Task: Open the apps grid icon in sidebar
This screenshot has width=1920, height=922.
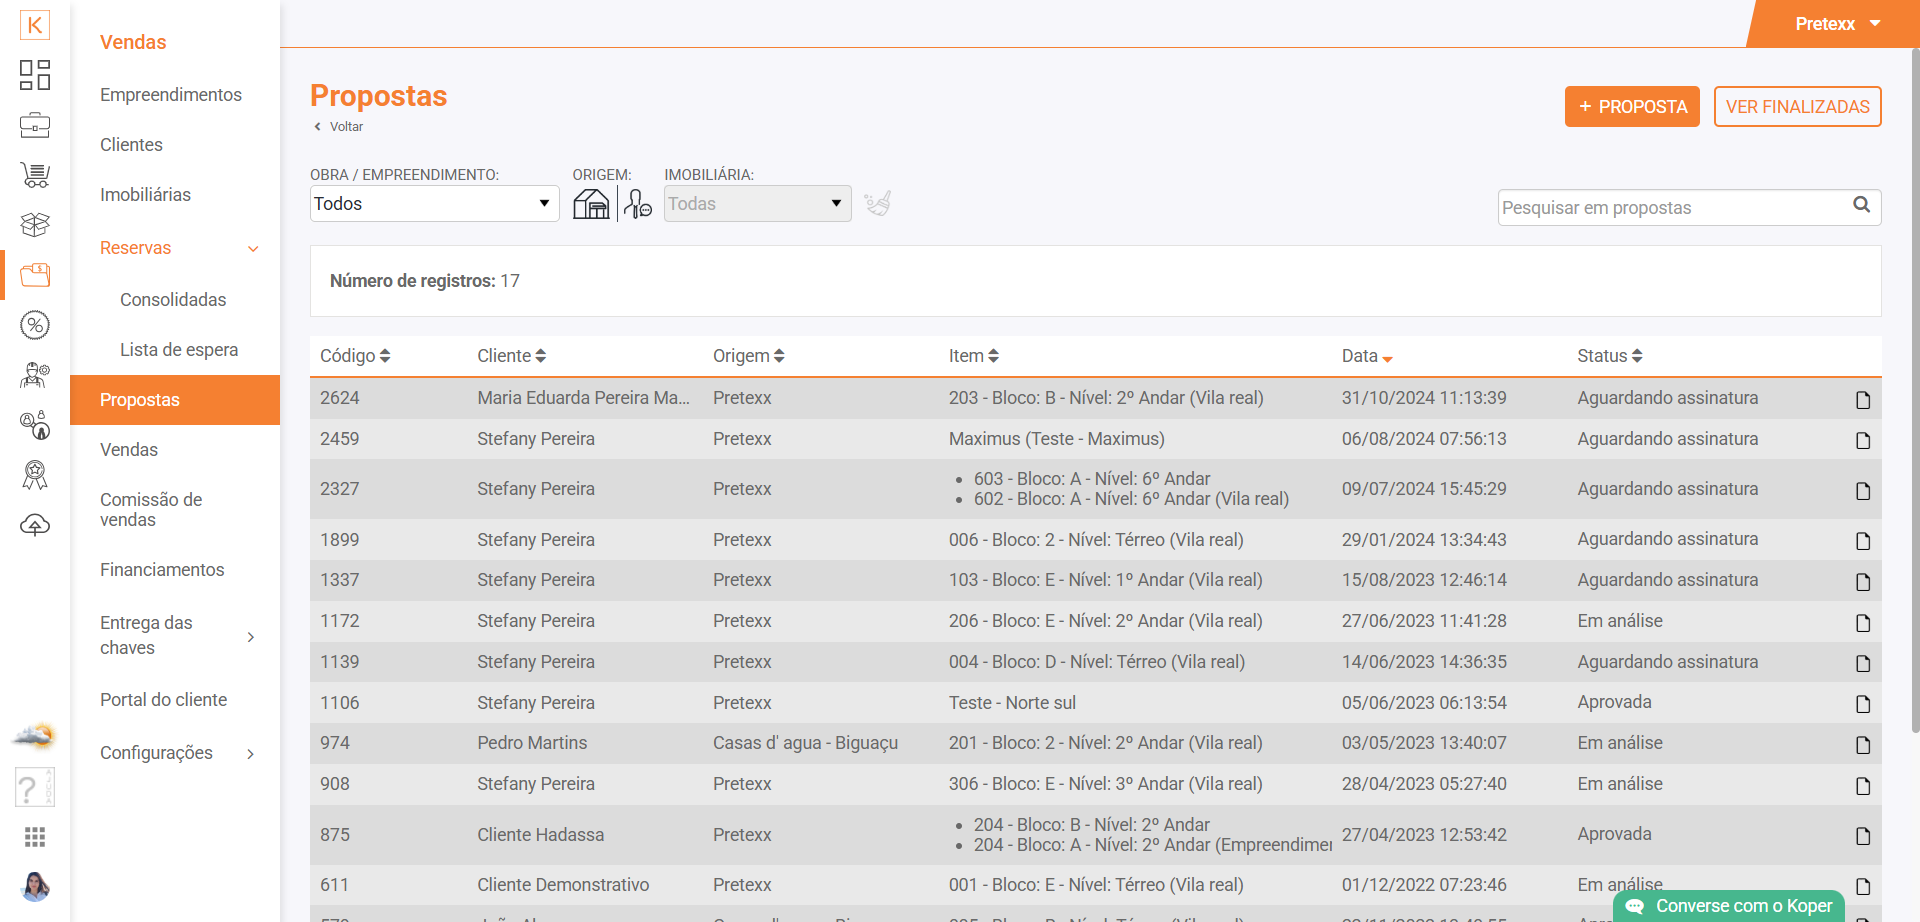Action: tap(35, 837)
